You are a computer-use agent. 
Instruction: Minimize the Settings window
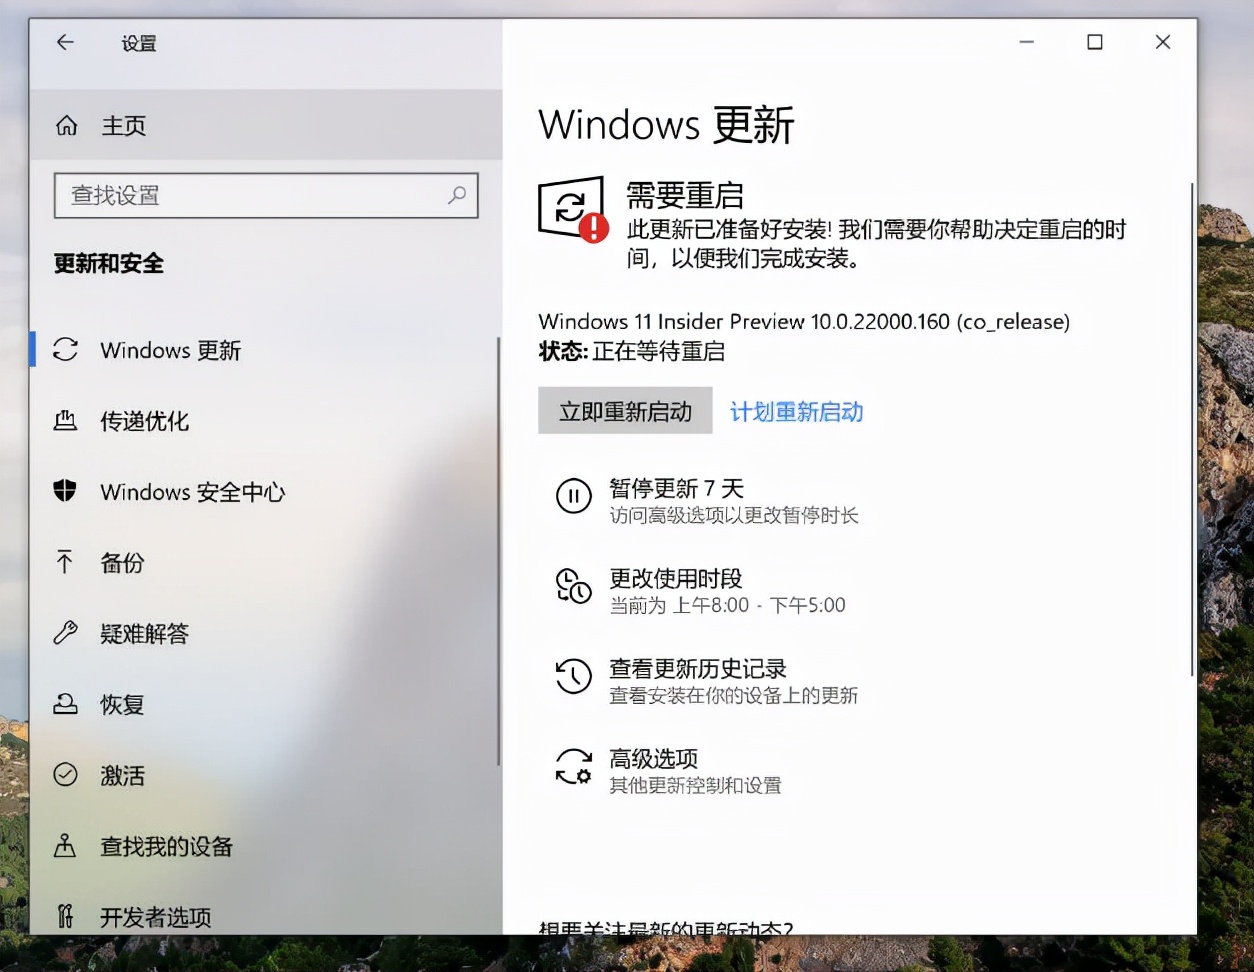click(x=1027, y=42)
